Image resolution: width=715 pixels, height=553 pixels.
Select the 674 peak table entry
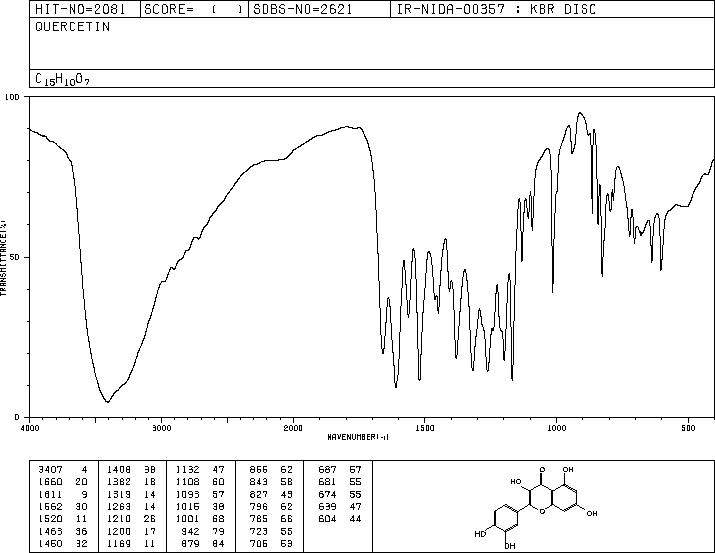(340, 495)
